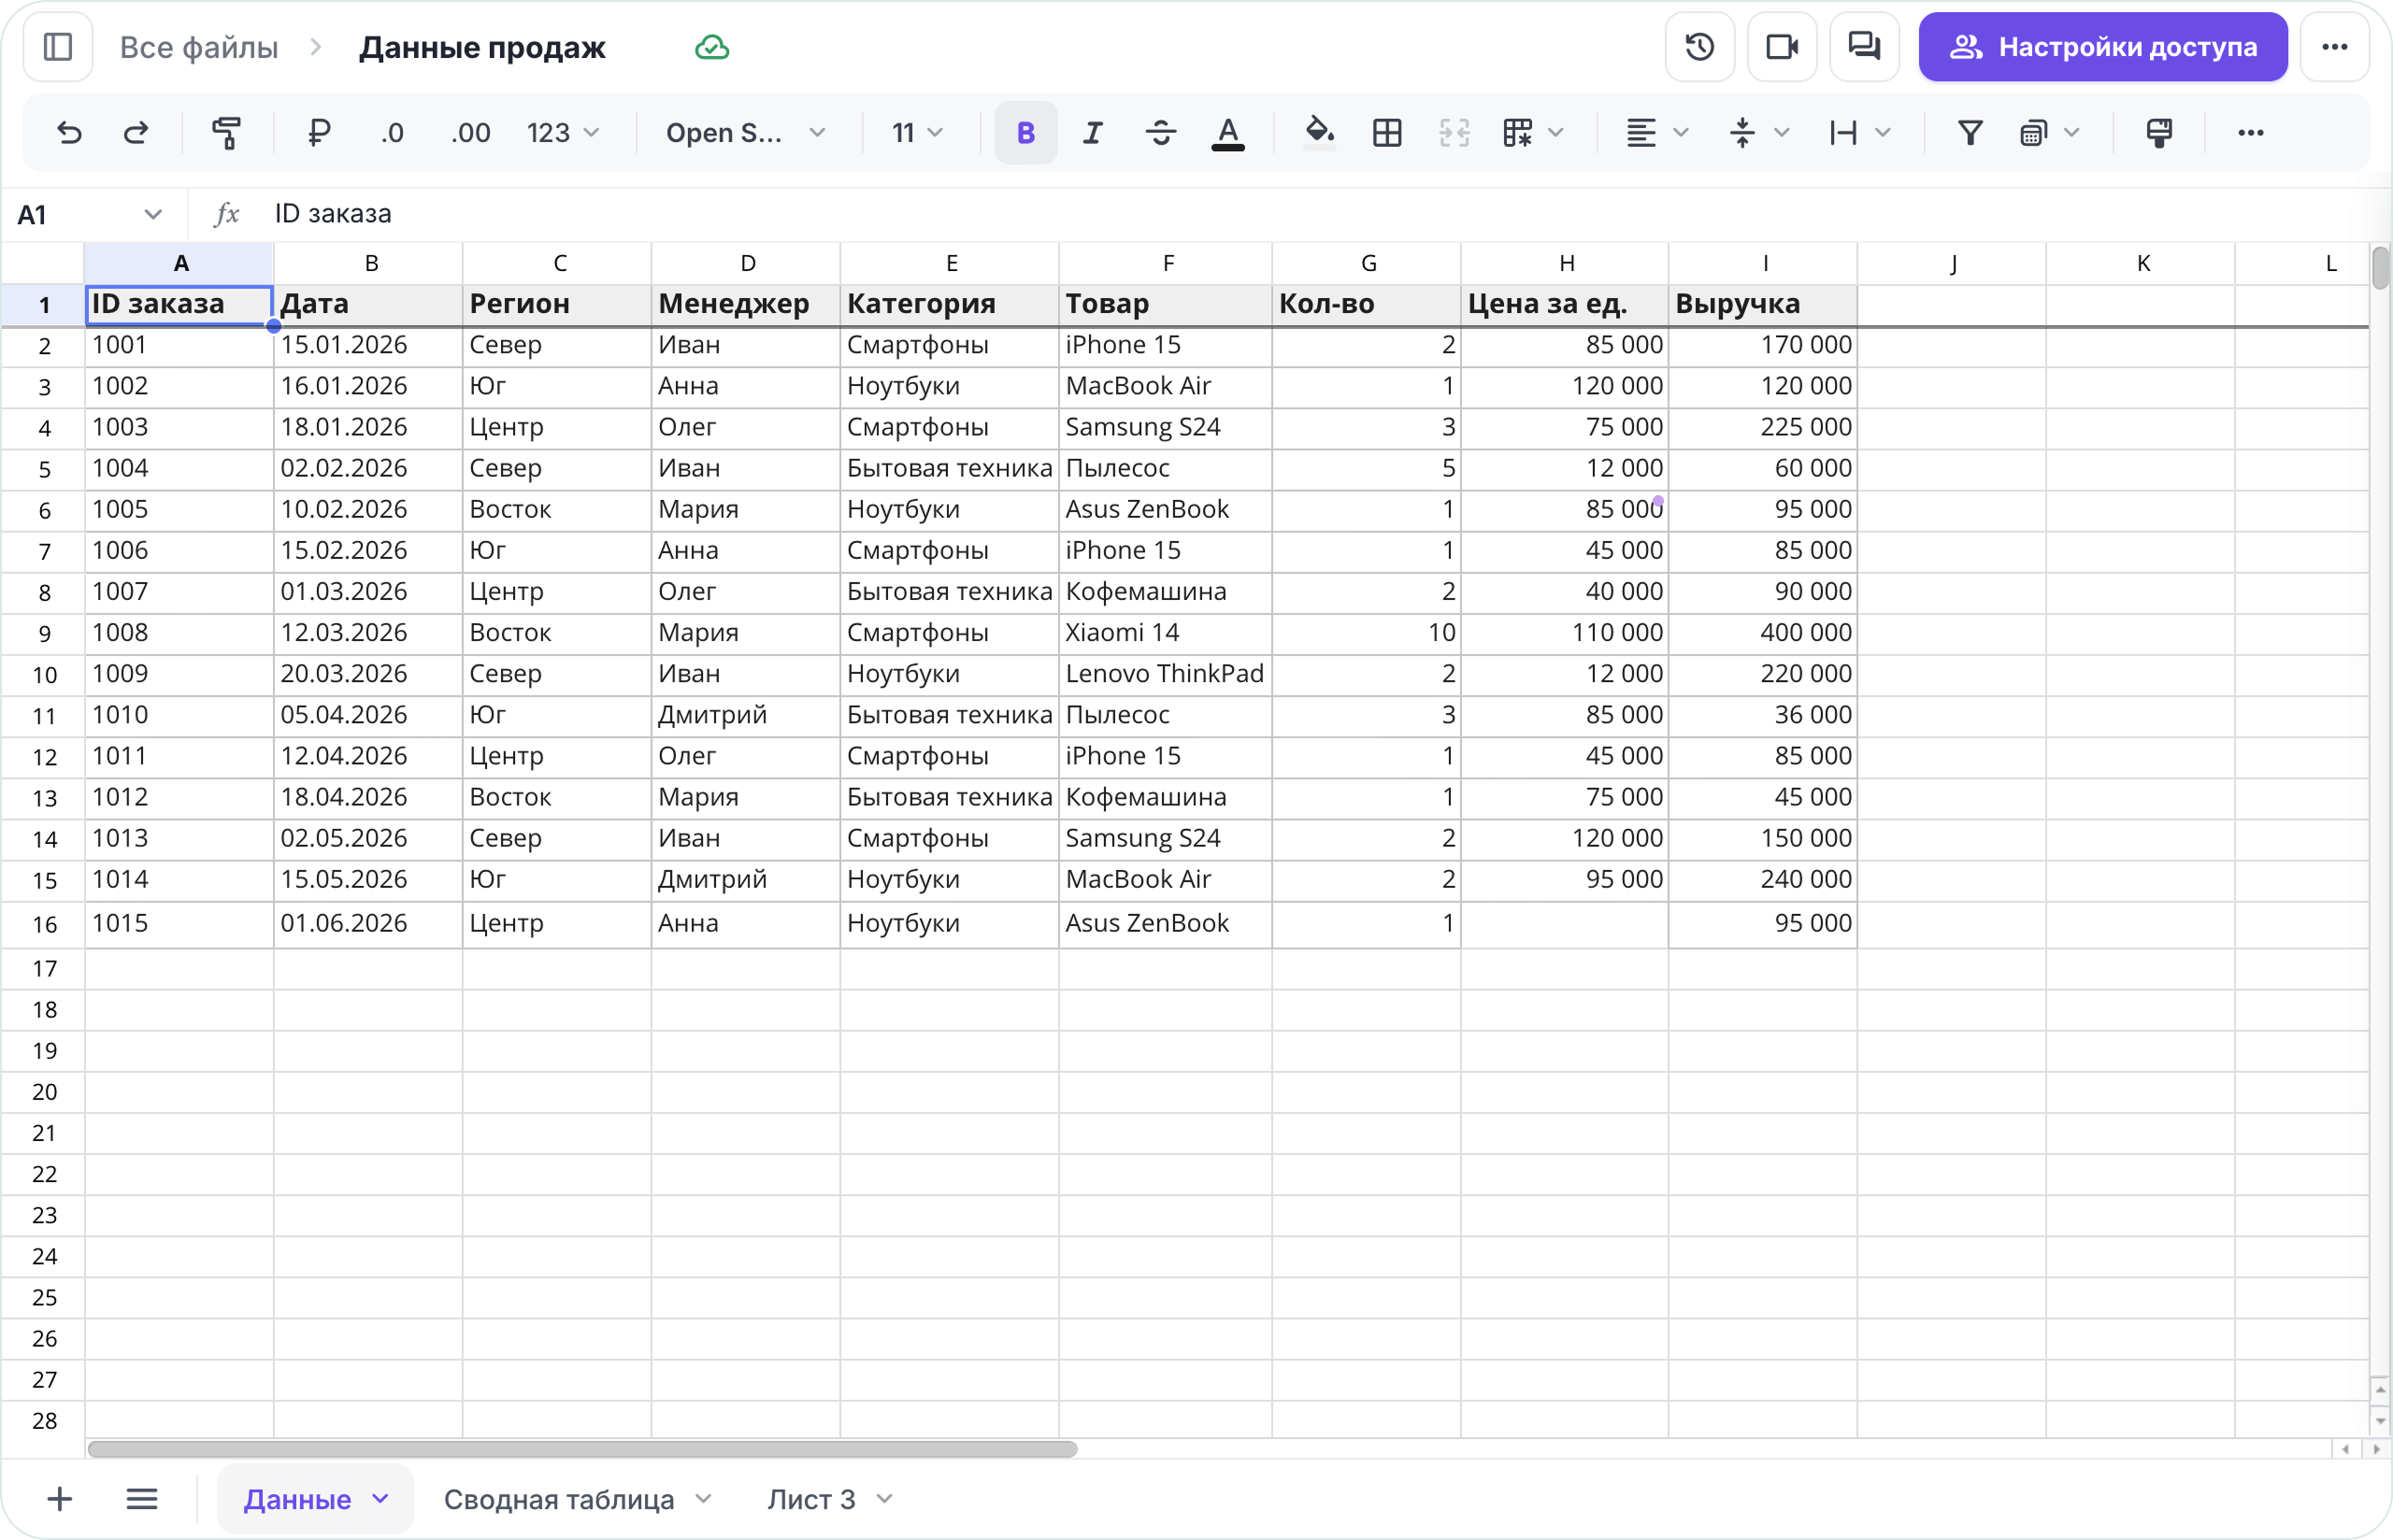Open fill color bucket picker
This screenshot has width=2393, height=1540.
tap(1319, 133)
